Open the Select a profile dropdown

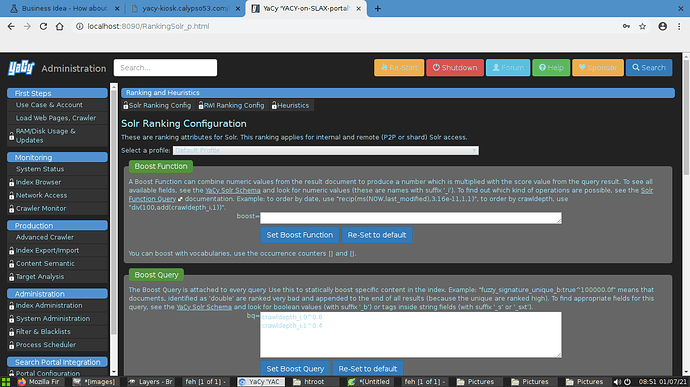point(326,151)
